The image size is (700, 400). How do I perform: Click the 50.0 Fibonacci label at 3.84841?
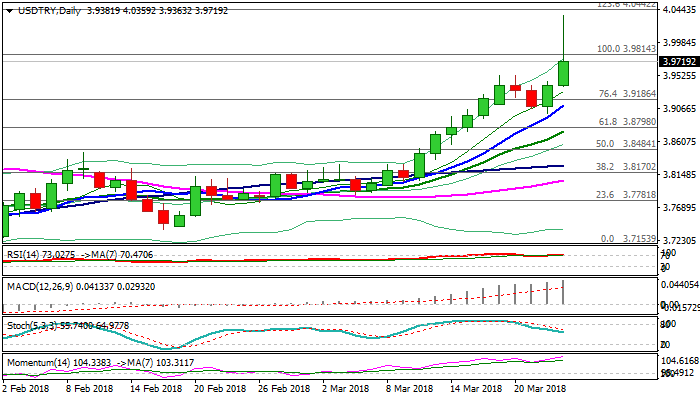[x=626, y=144]
